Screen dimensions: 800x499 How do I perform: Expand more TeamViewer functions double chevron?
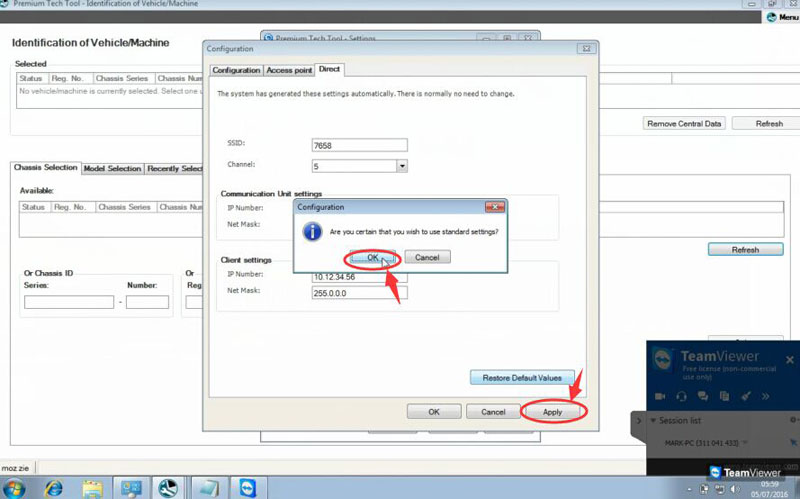[765, 396]
